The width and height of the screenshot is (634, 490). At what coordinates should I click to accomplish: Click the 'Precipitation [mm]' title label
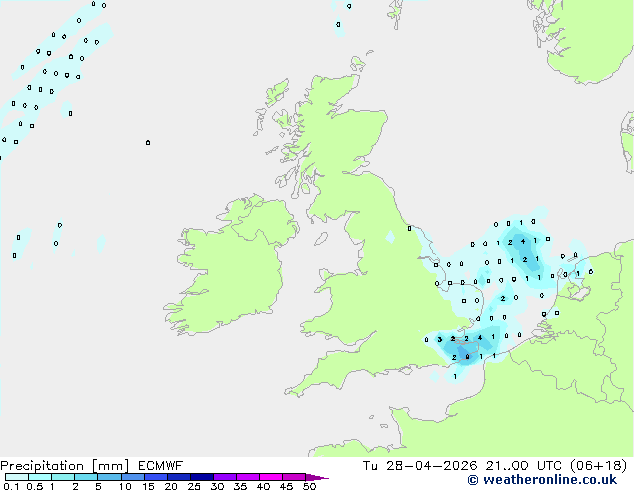(x=65, y=466)
